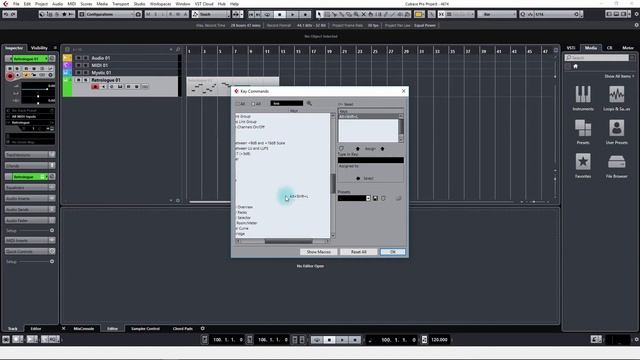Click the Reset All button
Viewport: 640px width, 360px height.
point(358,252)
